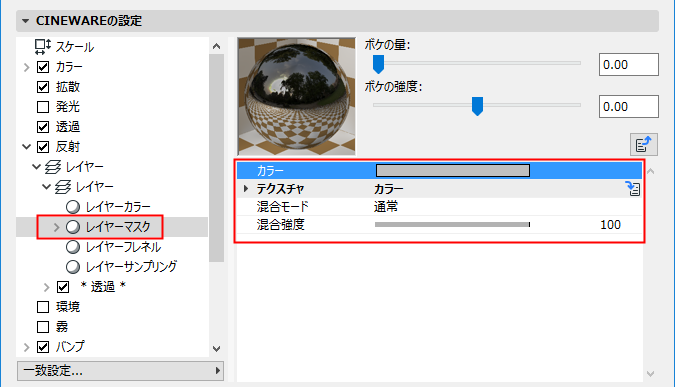Enable the 発光 channel checkbox

43,107
